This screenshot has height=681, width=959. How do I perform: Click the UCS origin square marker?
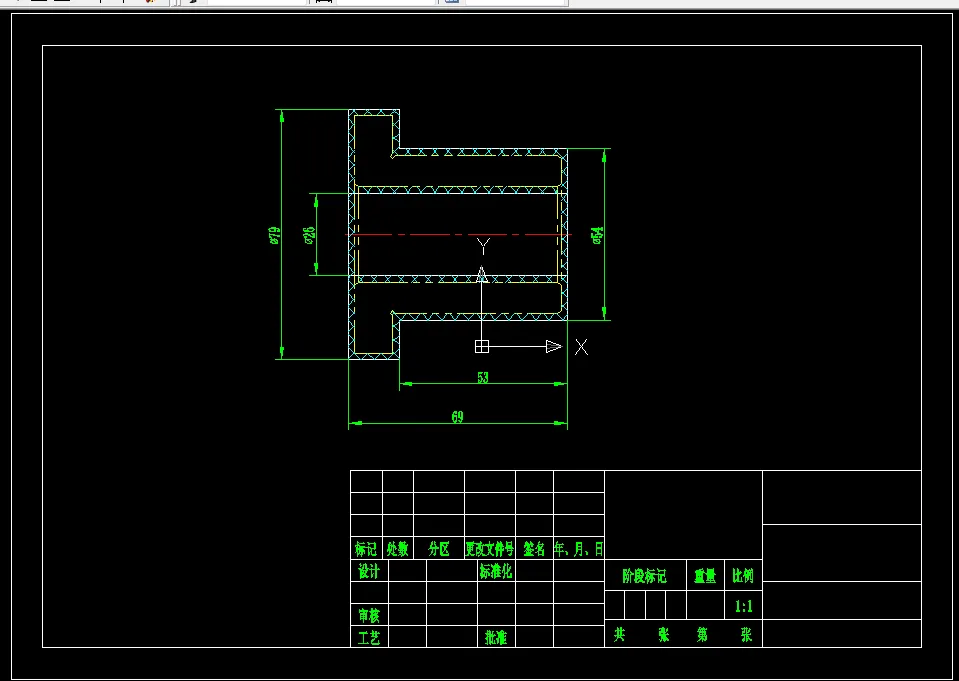[482, 346]
